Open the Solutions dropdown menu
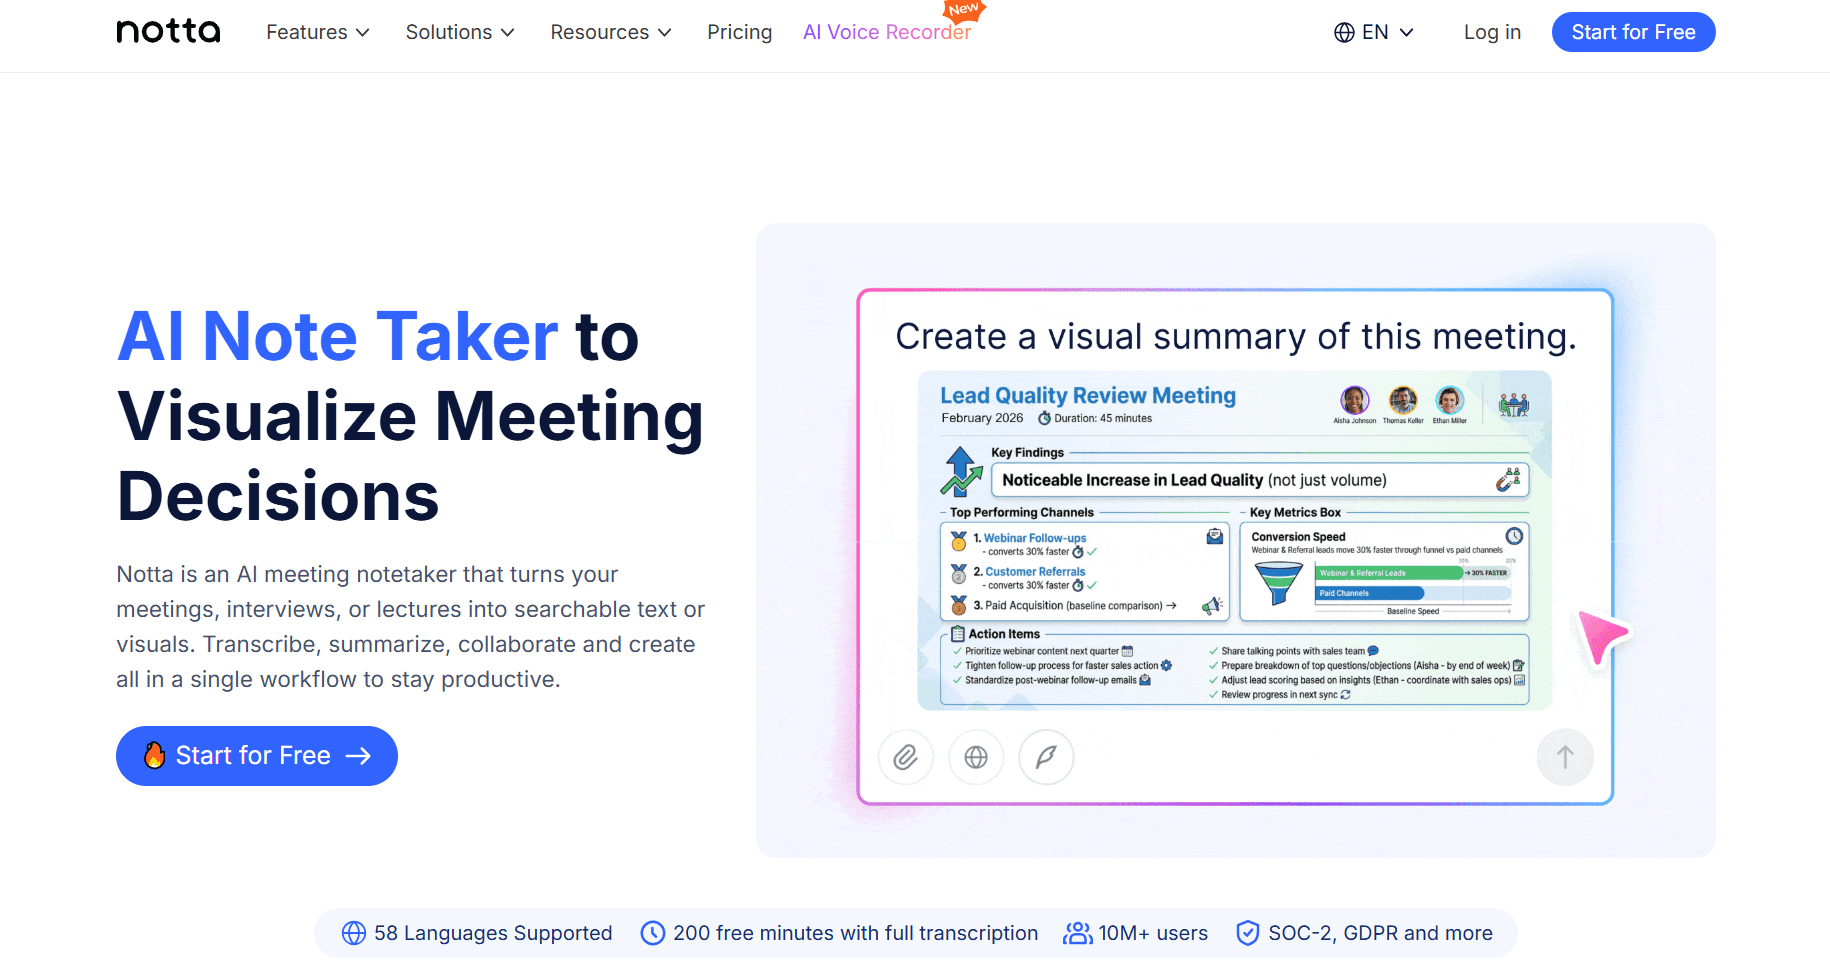The width and height of the screenshot is (1830, 973). 460,32
